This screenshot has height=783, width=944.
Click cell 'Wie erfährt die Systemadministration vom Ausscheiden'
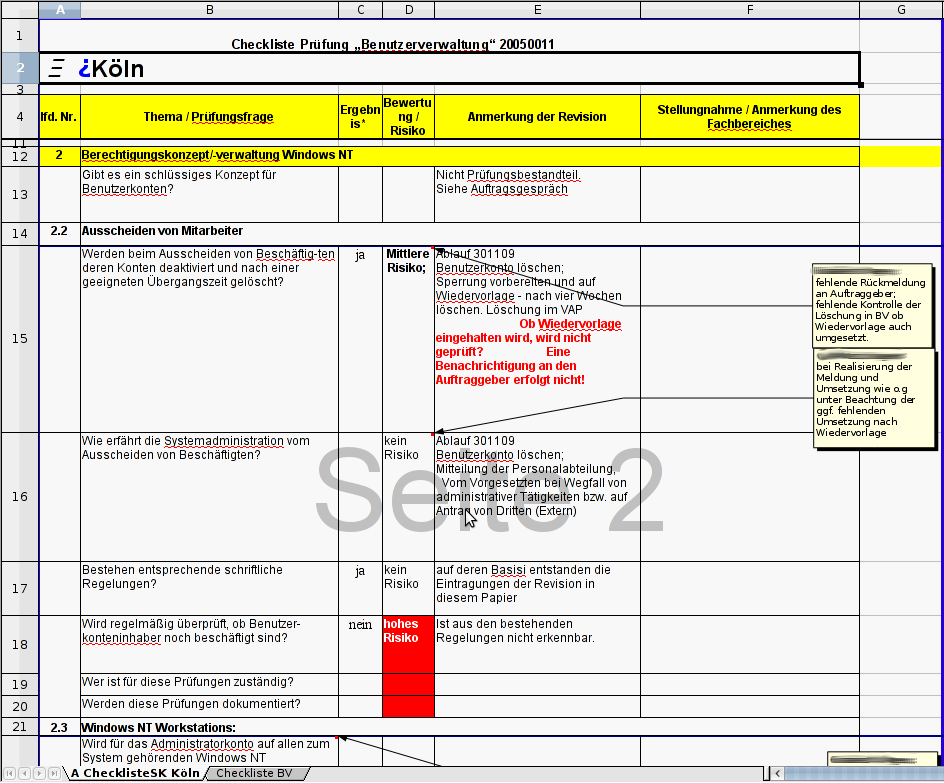coord(210,497)
